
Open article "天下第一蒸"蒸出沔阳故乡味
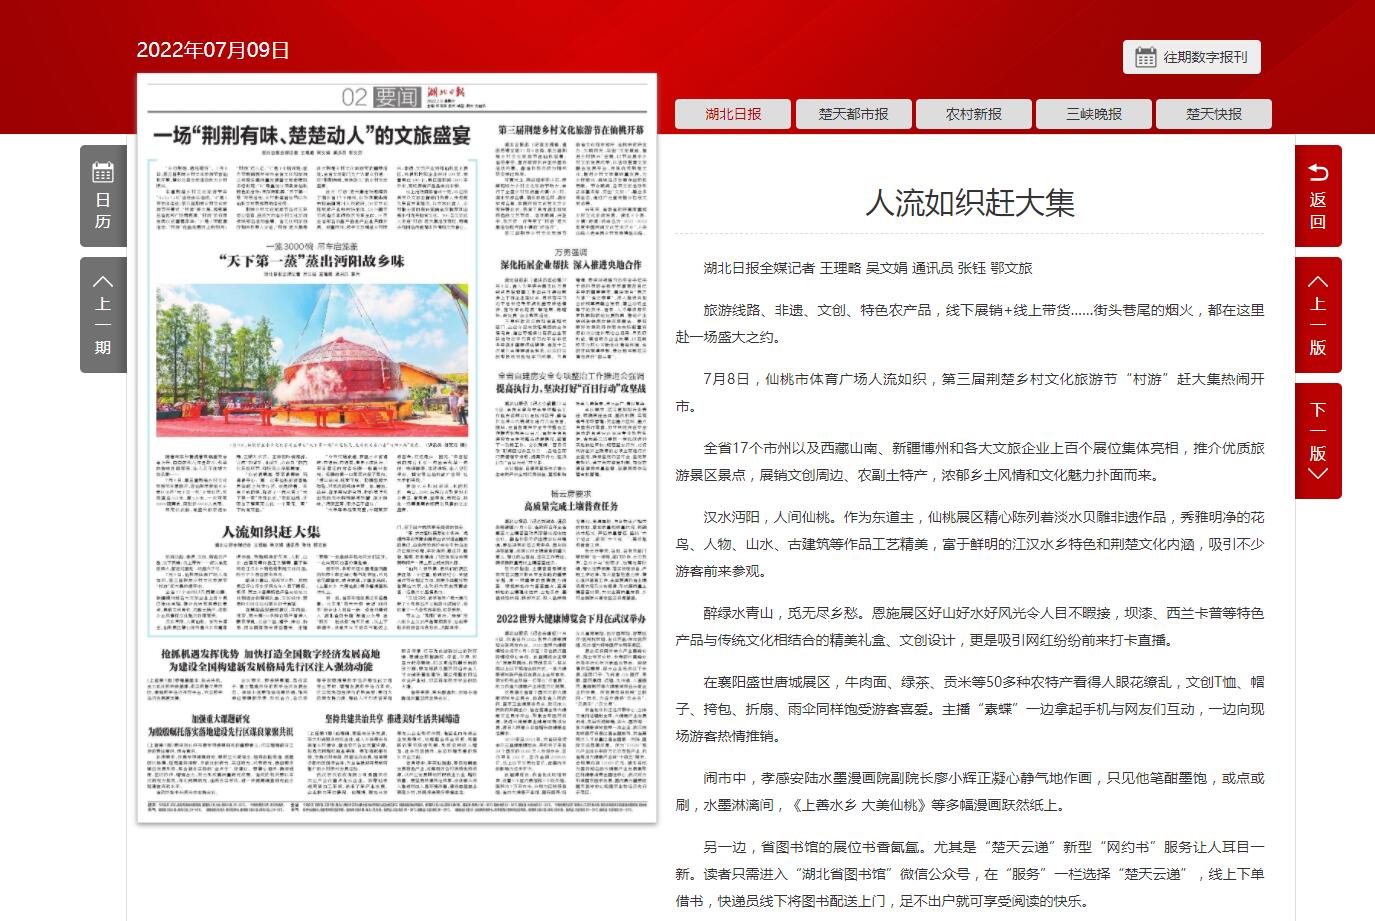pyautogui.click(x=312, y=261)
